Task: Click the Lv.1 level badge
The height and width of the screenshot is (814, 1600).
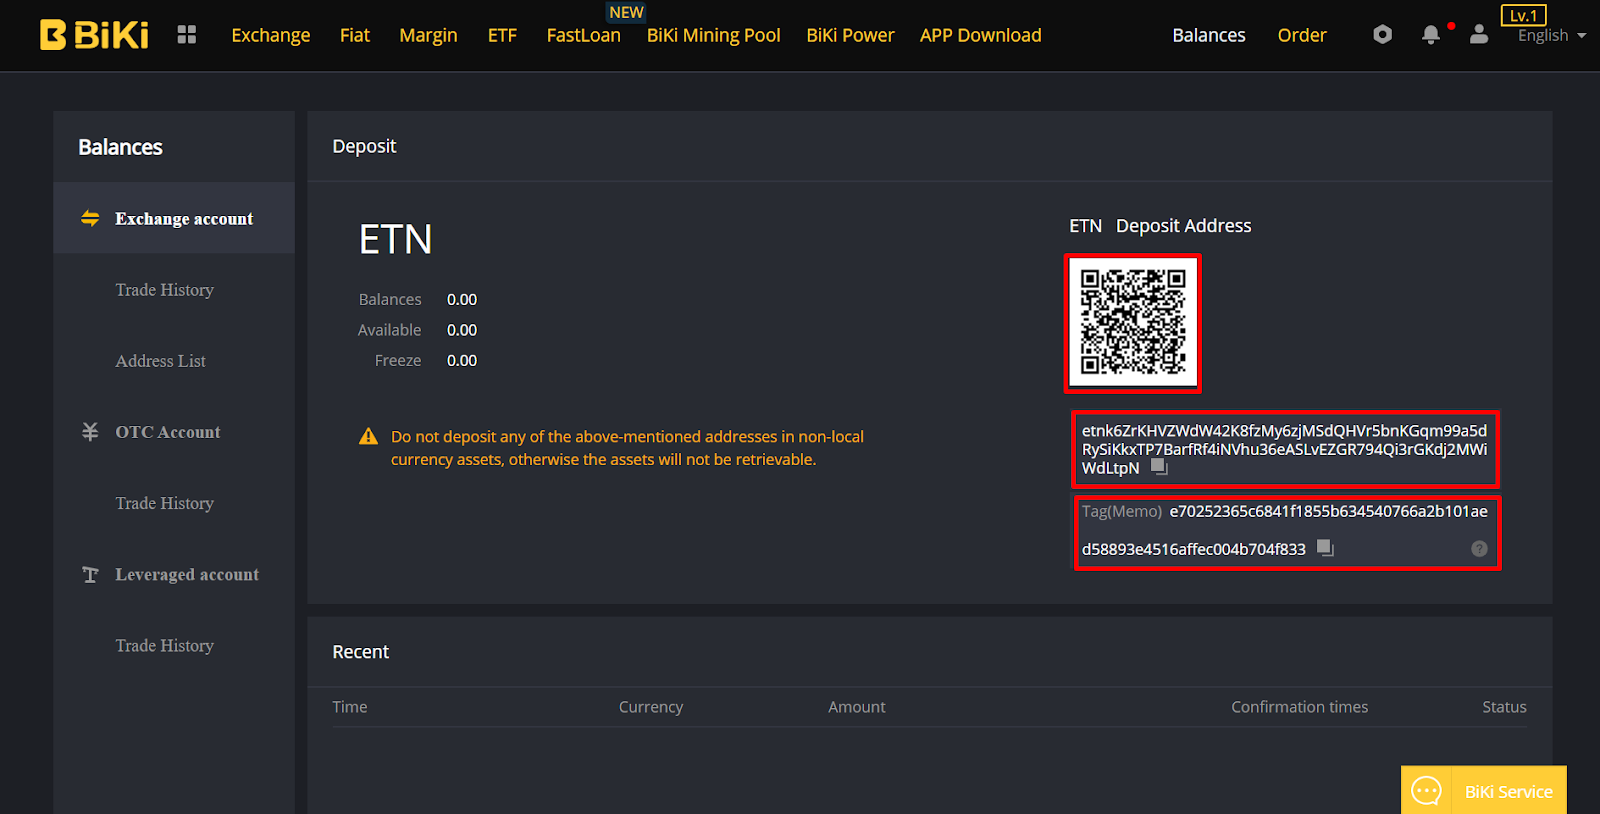Action: [1523, 15]
